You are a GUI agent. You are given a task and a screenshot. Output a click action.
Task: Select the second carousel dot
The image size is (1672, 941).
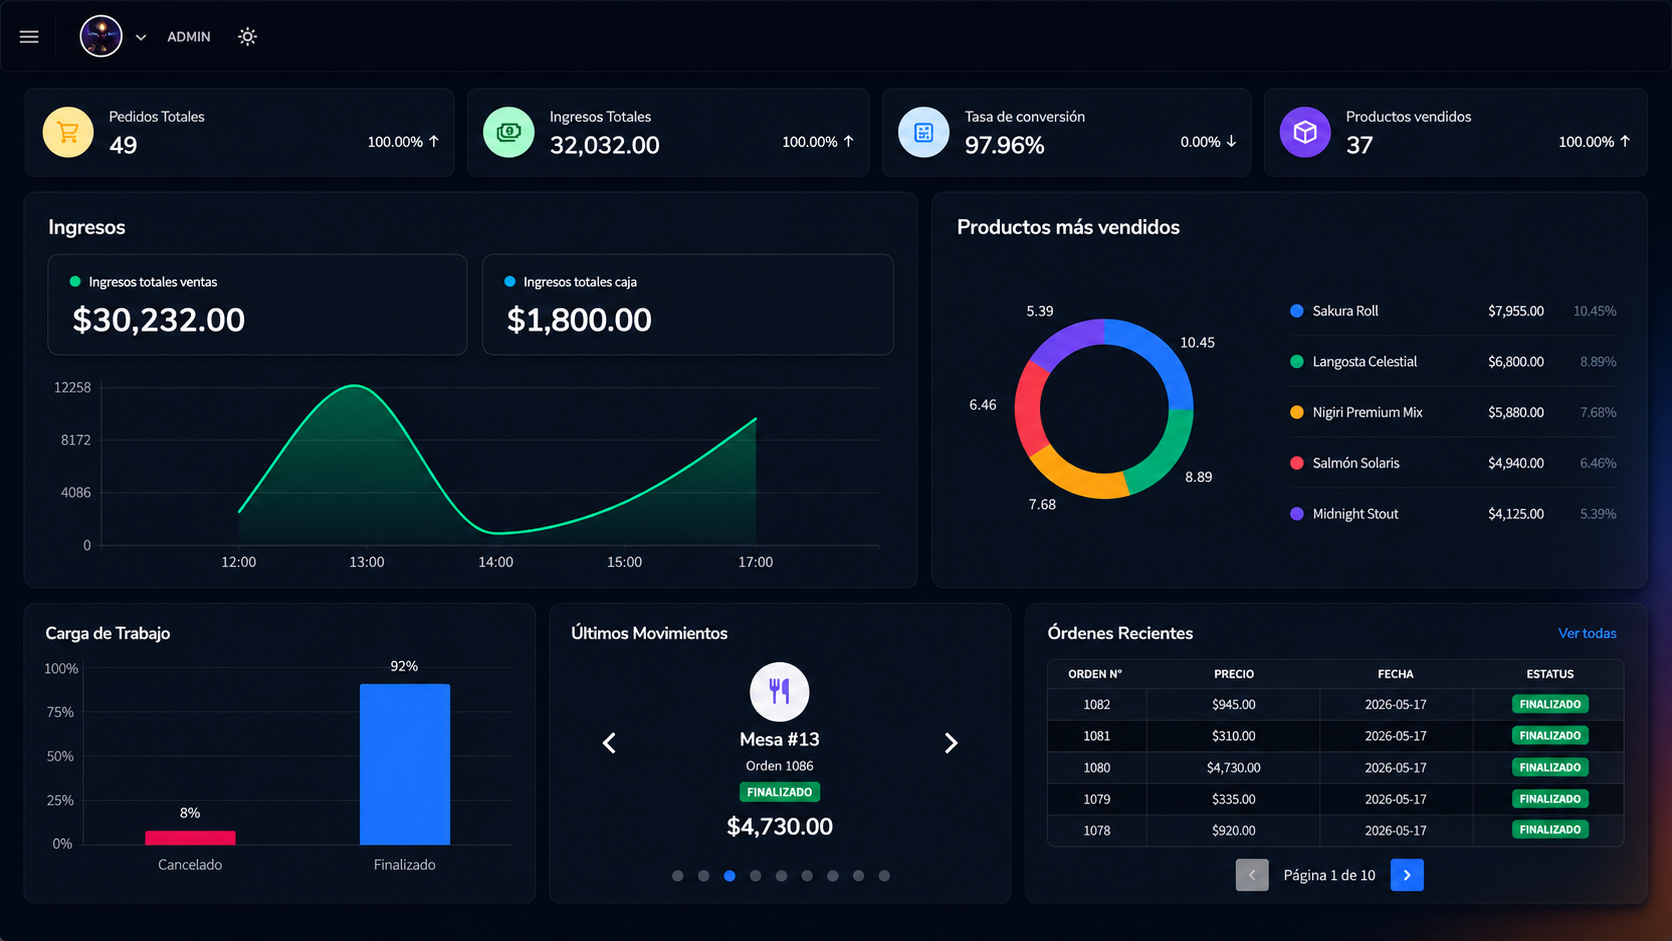point(704,876)
